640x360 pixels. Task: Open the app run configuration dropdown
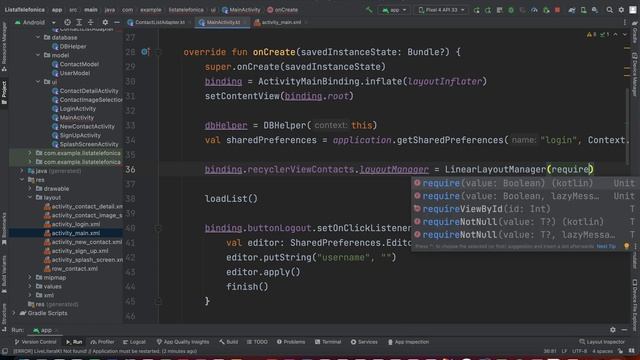point(394,10)
